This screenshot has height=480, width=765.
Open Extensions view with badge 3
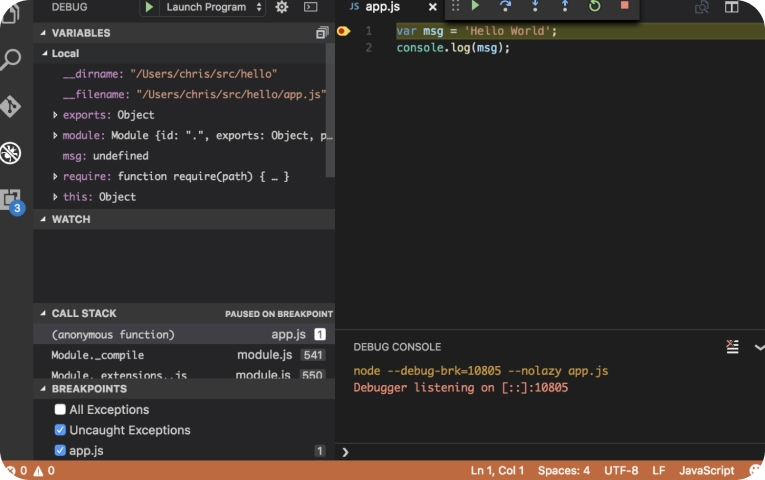click(x=12, y=201)
